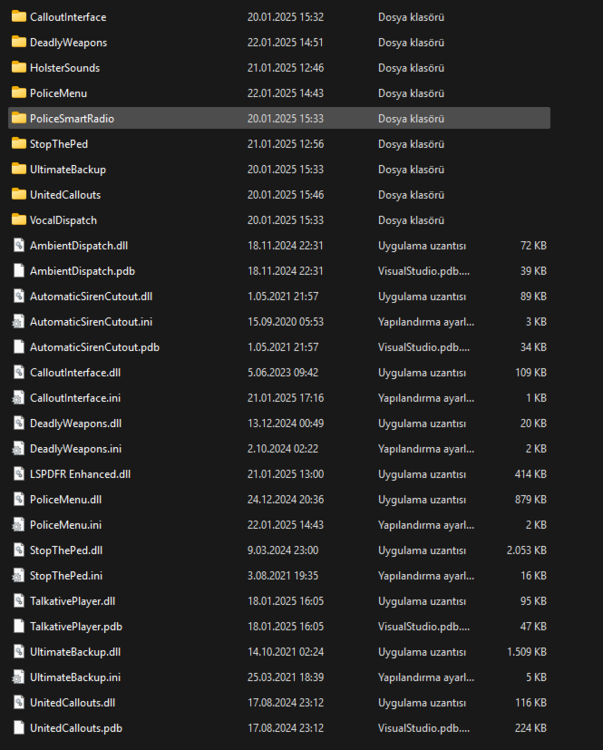Select the LSPDFR Enhanced.dll file name
The image size is (603, 750).
(x=80, y=474)
